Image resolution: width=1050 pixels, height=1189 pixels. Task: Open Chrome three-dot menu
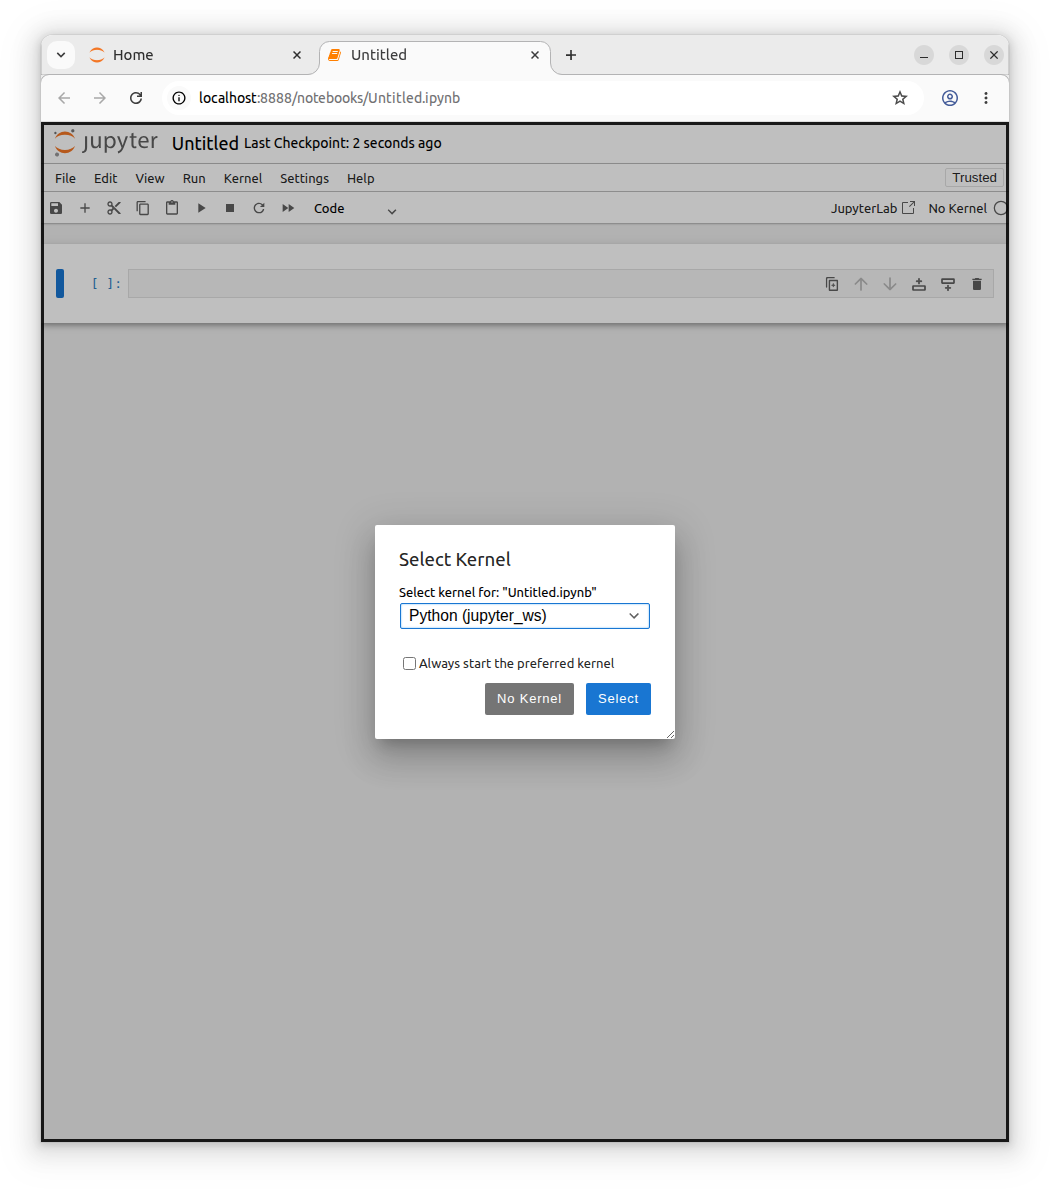point(986,98)
